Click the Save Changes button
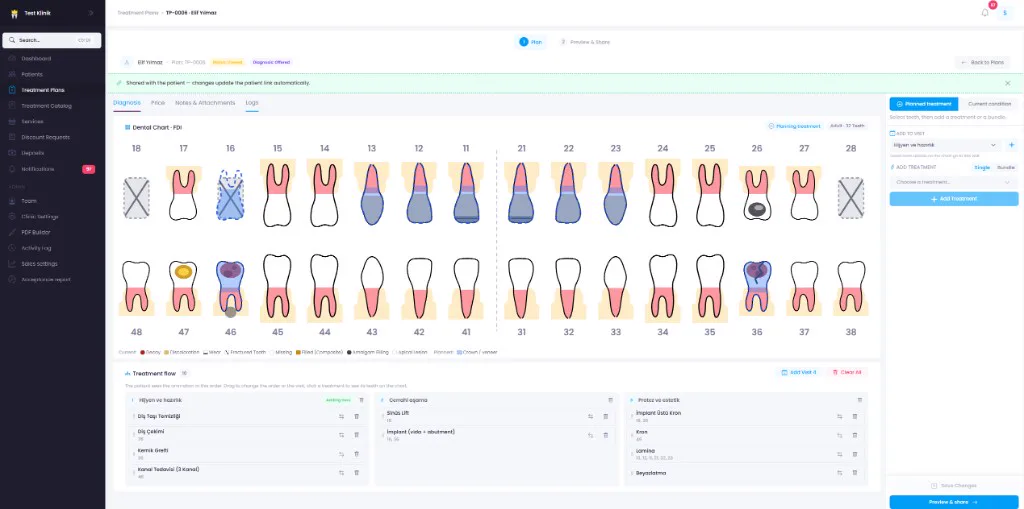1024x509 pixels. pyautogui.click(x=953, y=485)
